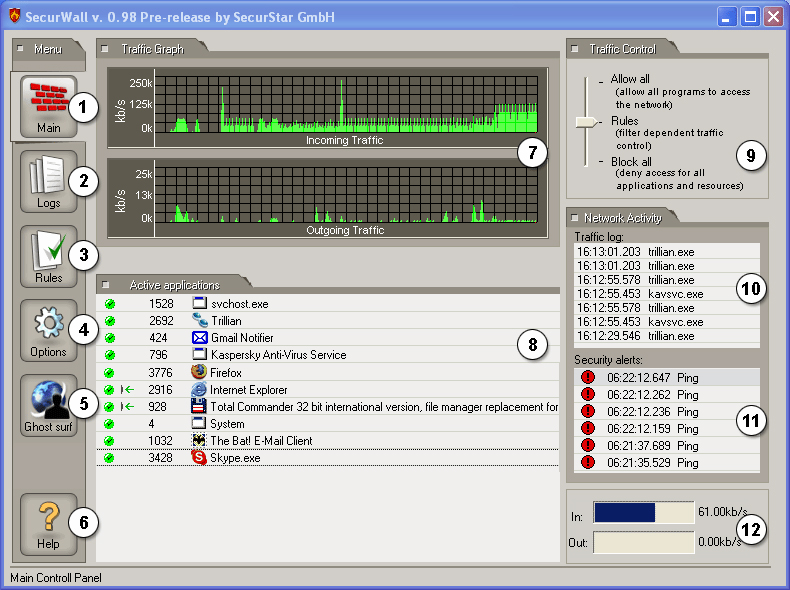
Task: Select the Gmail Notifier row text
Action: pyautogui.click(x=242, y=338)
